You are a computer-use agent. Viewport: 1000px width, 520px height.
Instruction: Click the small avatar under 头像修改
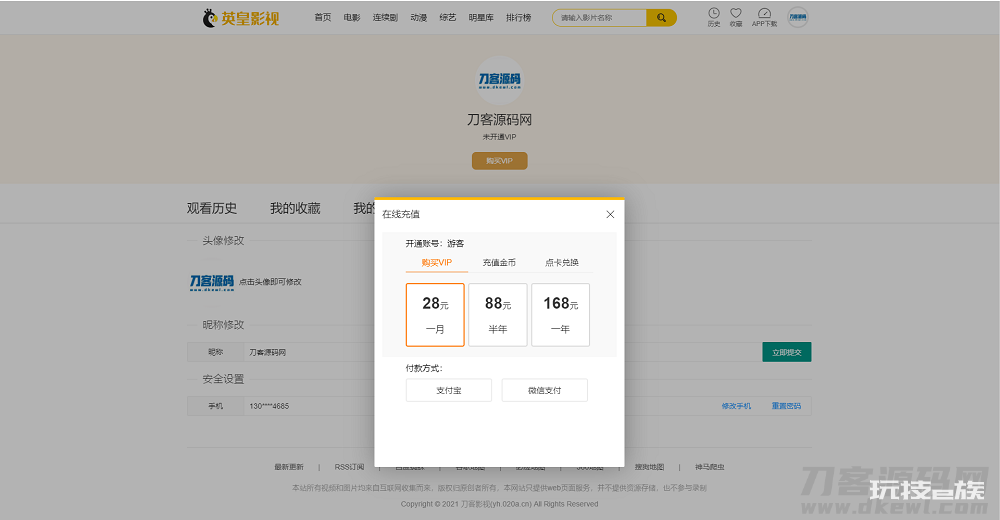point(212,282)
